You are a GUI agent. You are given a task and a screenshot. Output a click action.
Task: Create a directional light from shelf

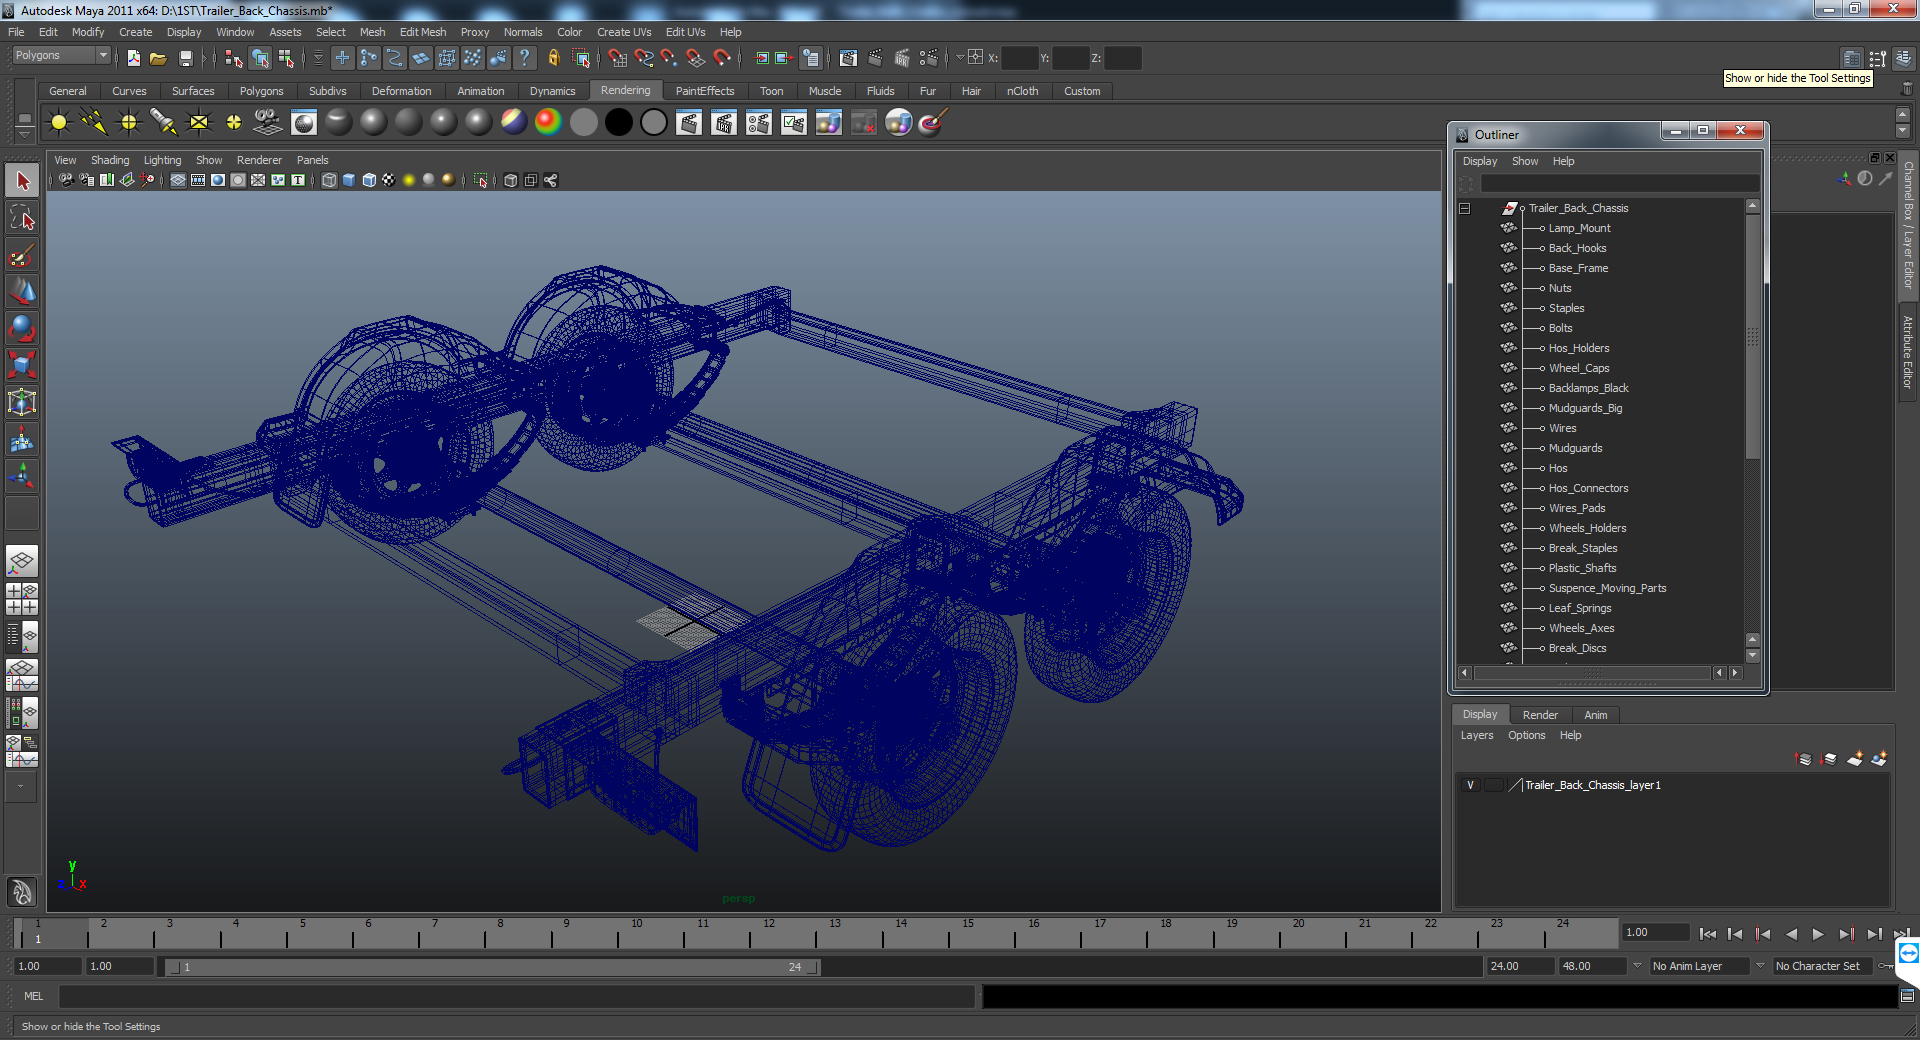point(94,123)
